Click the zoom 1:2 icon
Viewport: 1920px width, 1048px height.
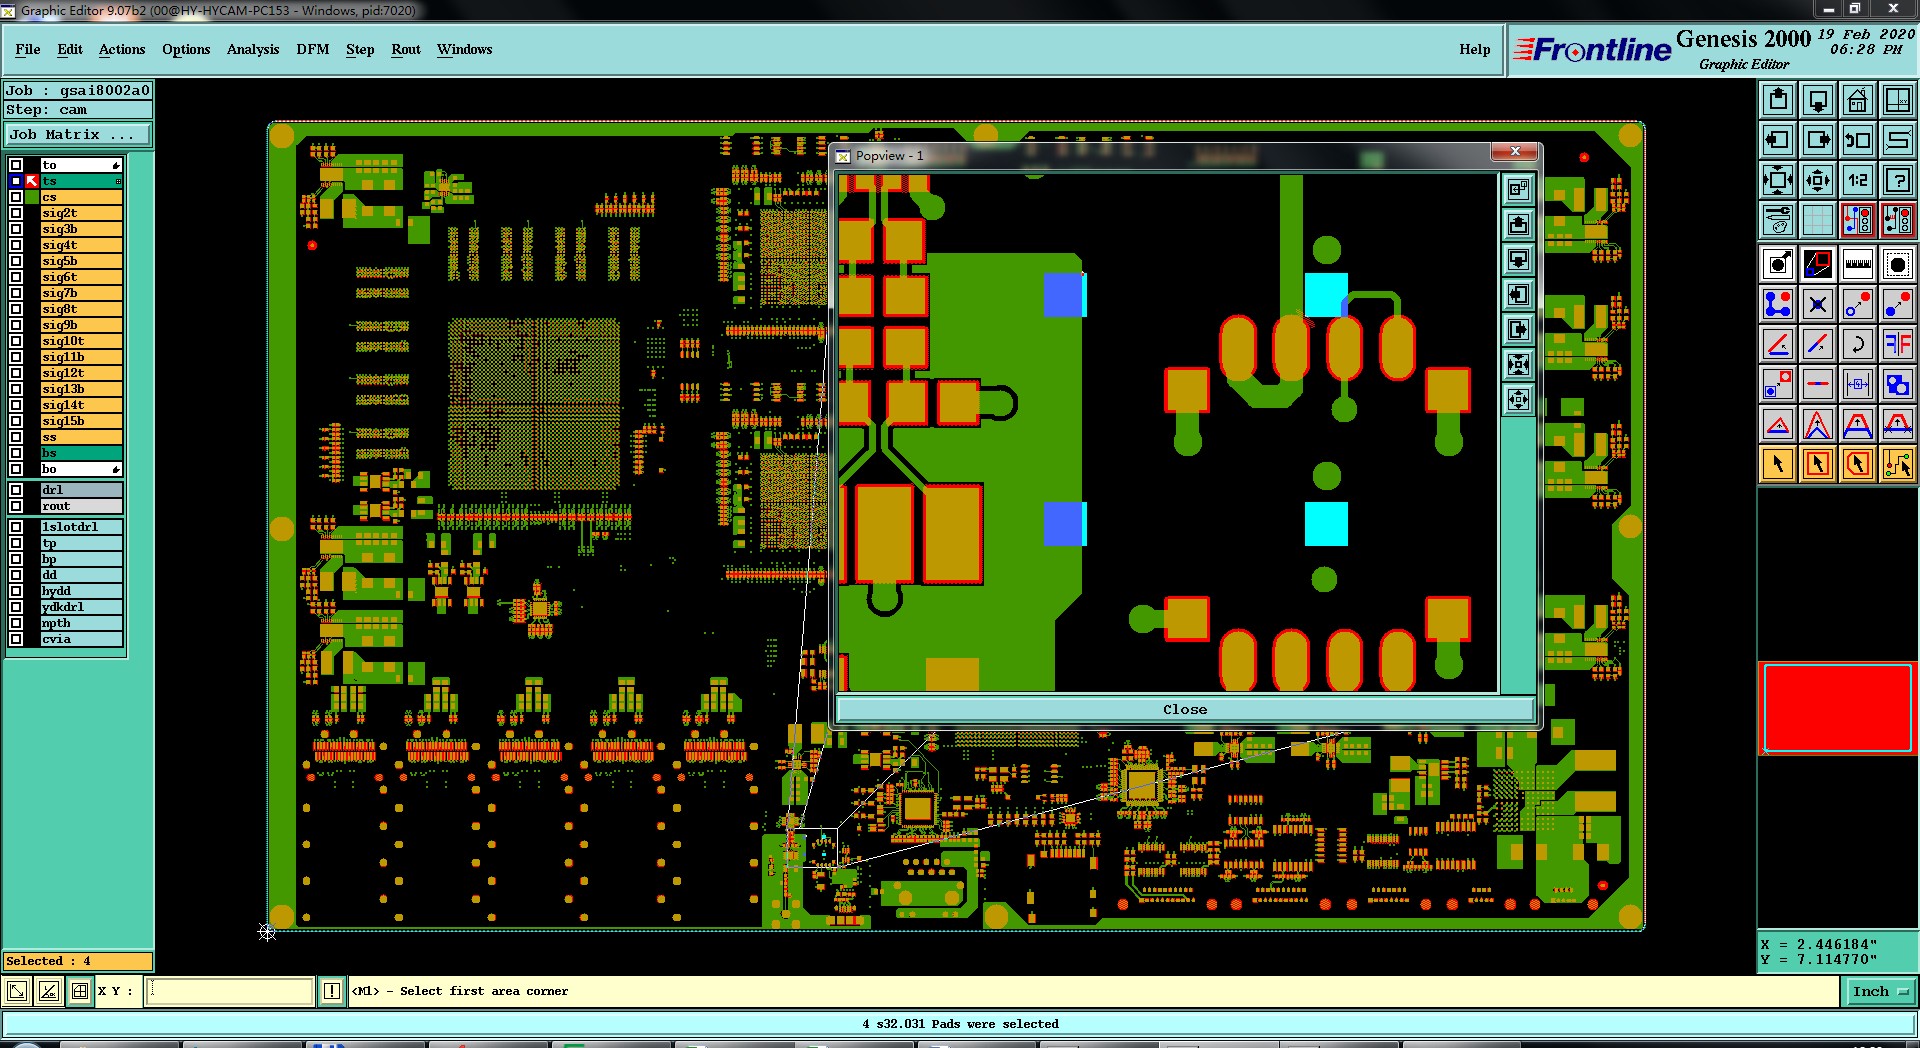click(1857, 180)
